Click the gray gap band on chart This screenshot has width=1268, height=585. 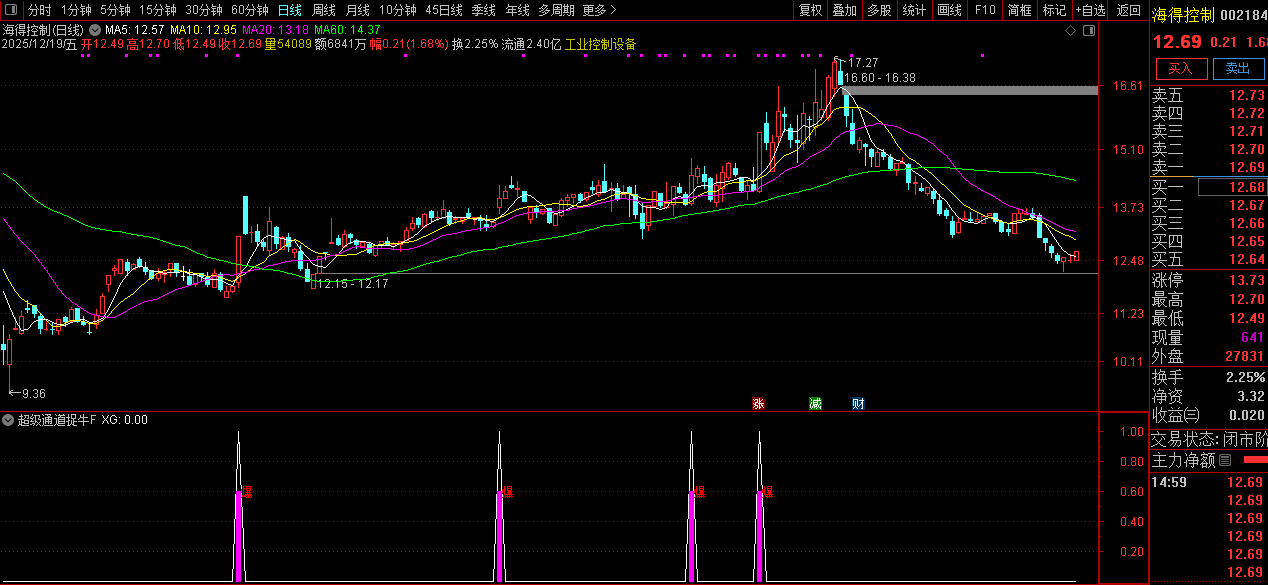click(x=969, y=91)
